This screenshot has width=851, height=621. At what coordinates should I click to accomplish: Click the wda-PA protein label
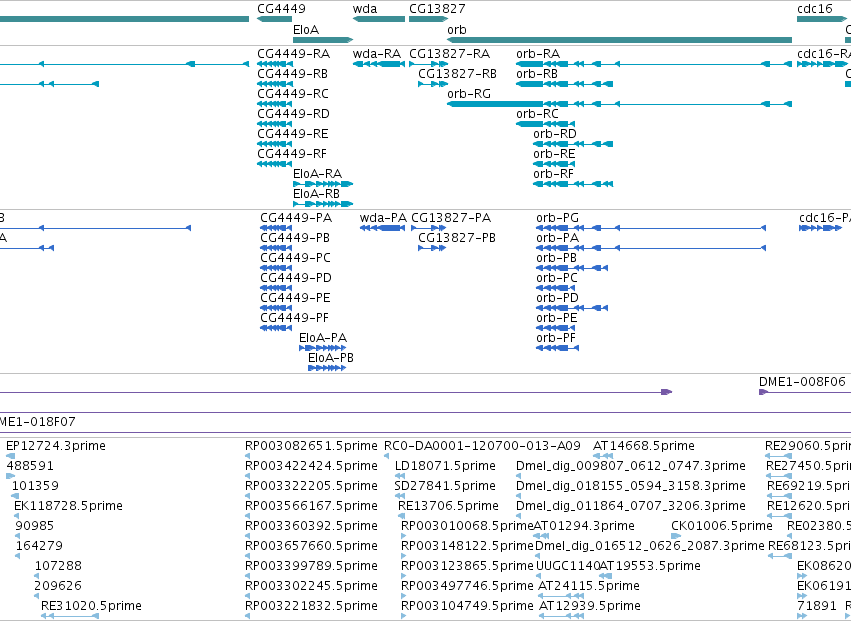383,218
